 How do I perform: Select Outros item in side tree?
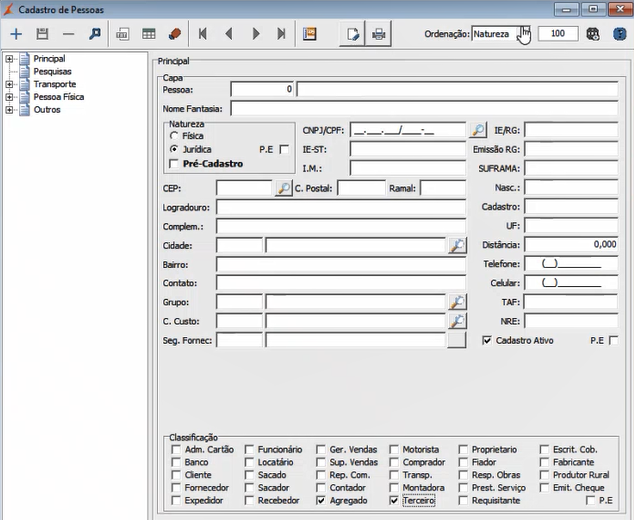point(46,110)
